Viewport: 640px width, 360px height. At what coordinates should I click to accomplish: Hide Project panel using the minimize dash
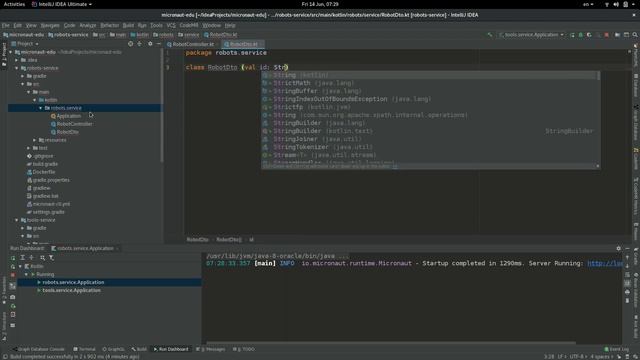tap(159, 44)
